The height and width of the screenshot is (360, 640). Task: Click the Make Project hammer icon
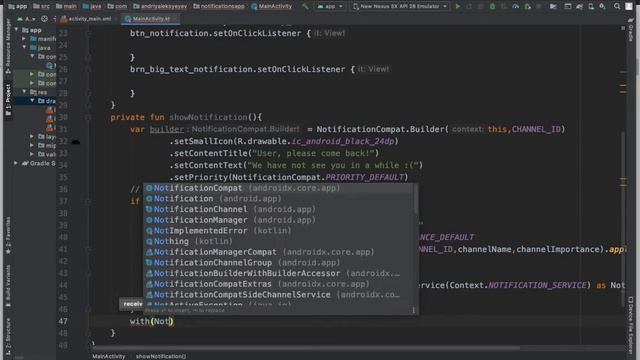pos(305,7)
